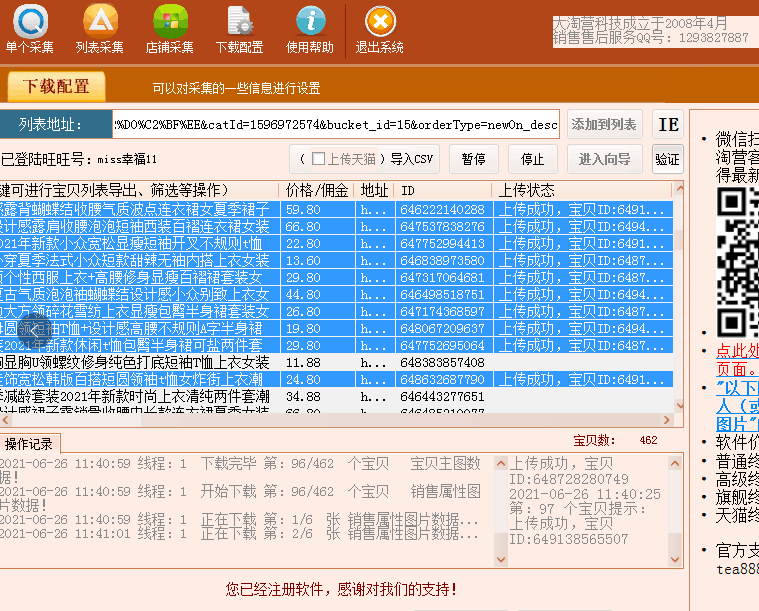Open the 下载配置 settings icon
759x611 pixels.
tap(240, 30)
